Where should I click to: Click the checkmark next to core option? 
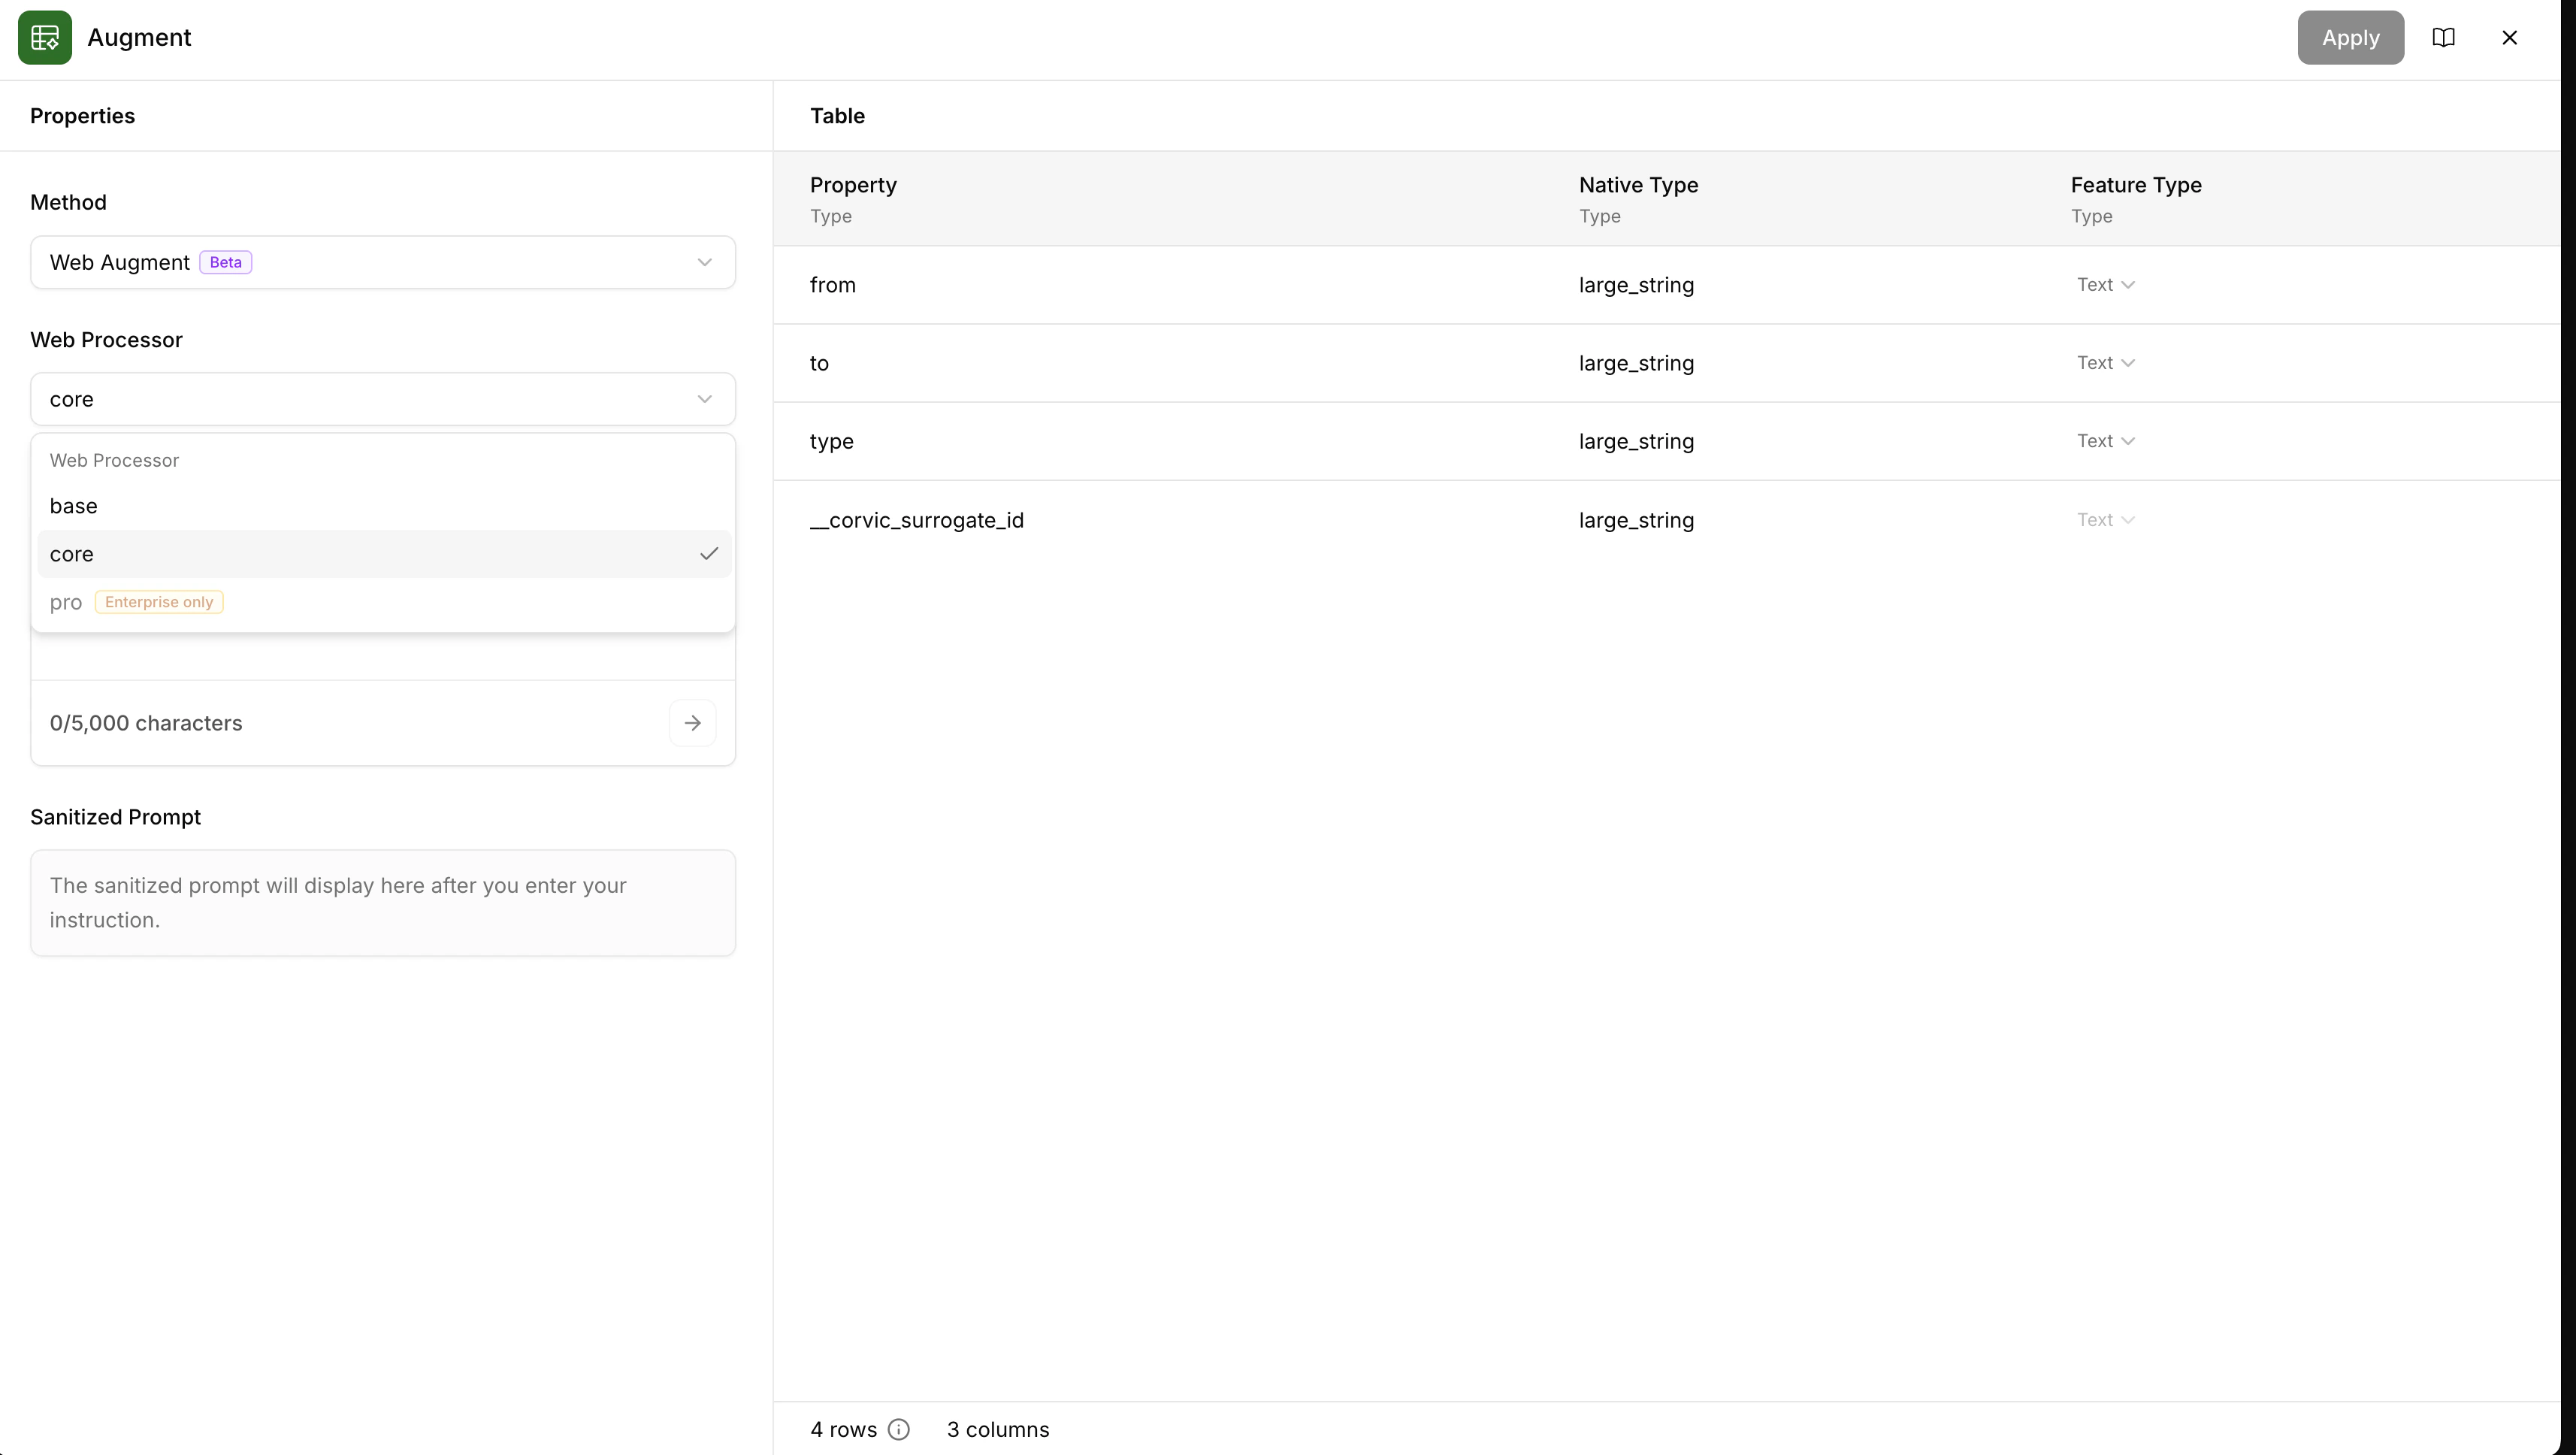709,553
